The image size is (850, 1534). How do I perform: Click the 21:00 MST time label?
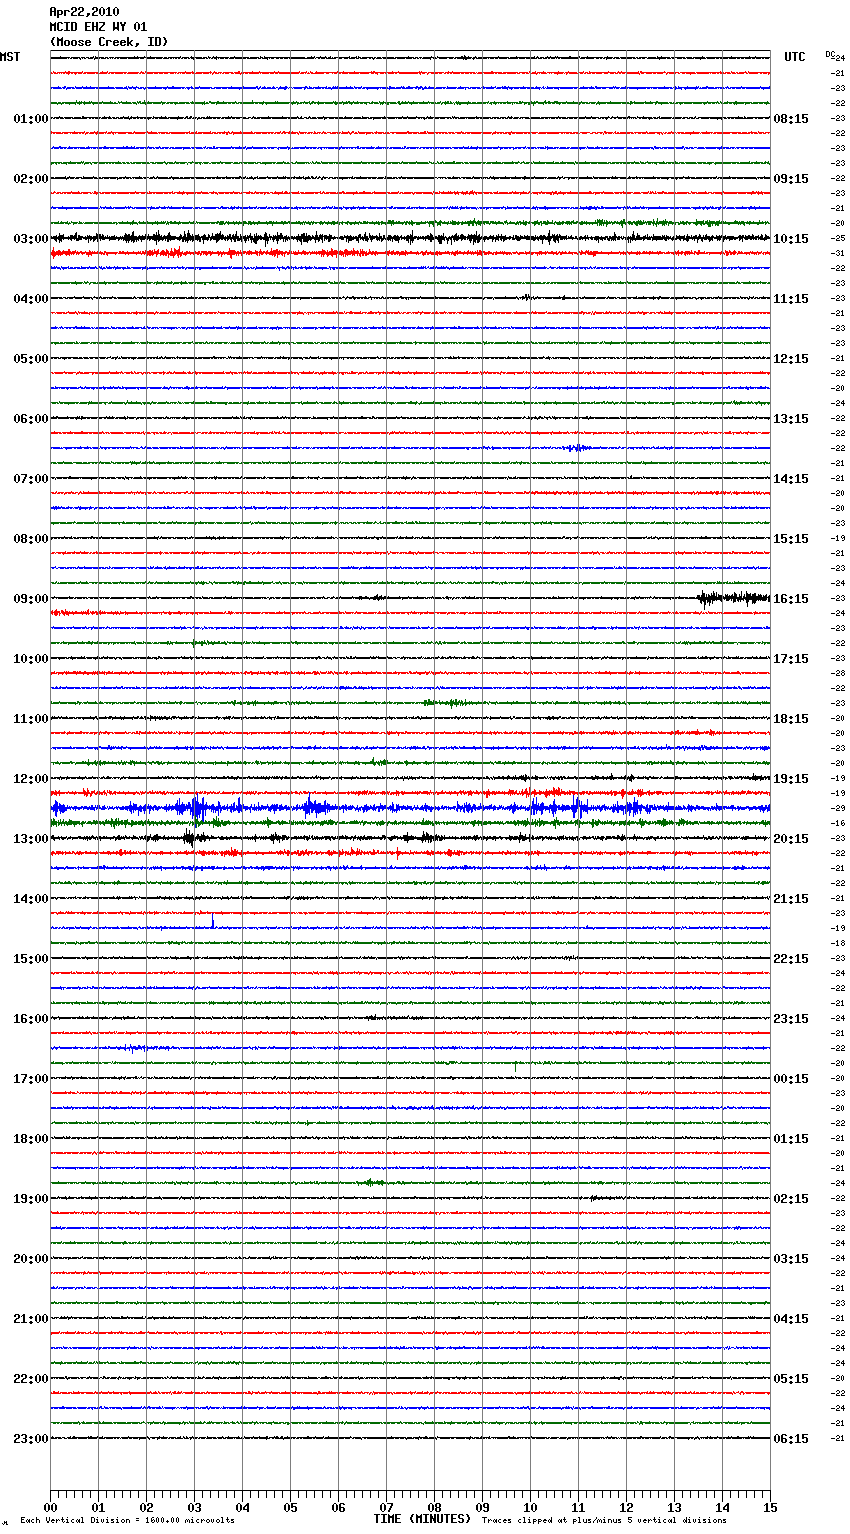(30, 1319)
